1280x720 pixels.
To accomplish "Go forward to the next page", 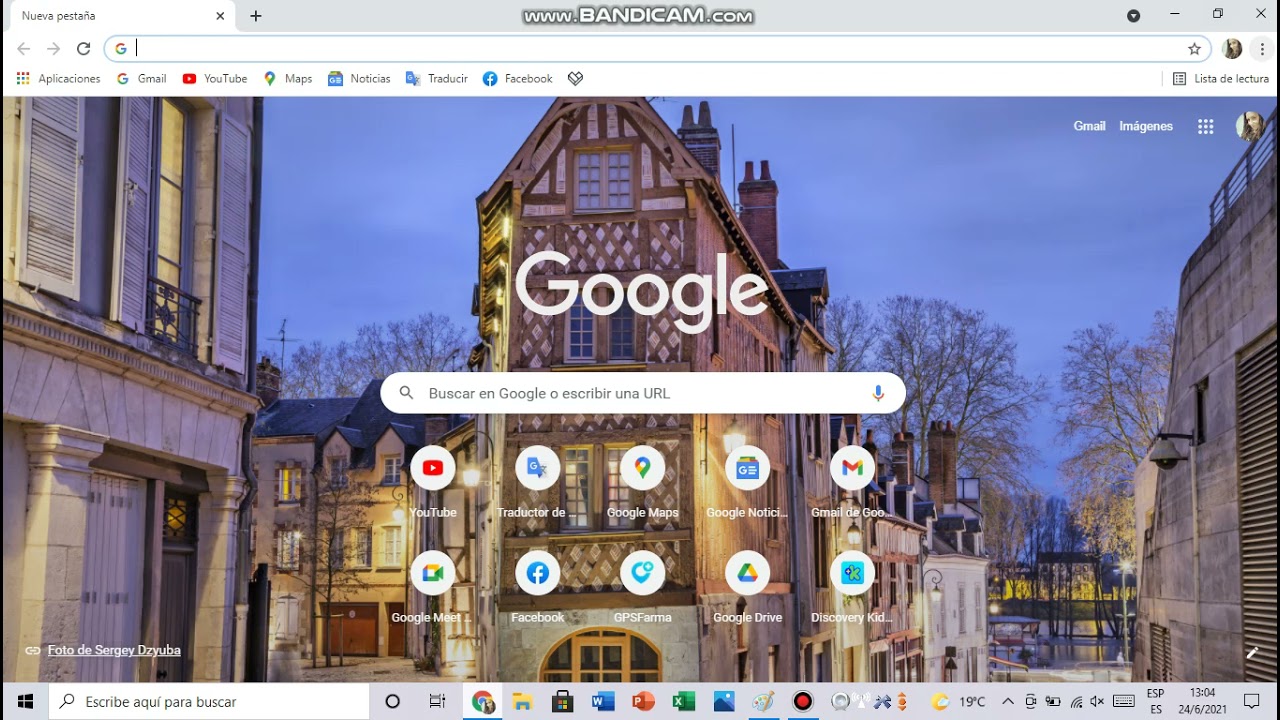I will [54, 48].
